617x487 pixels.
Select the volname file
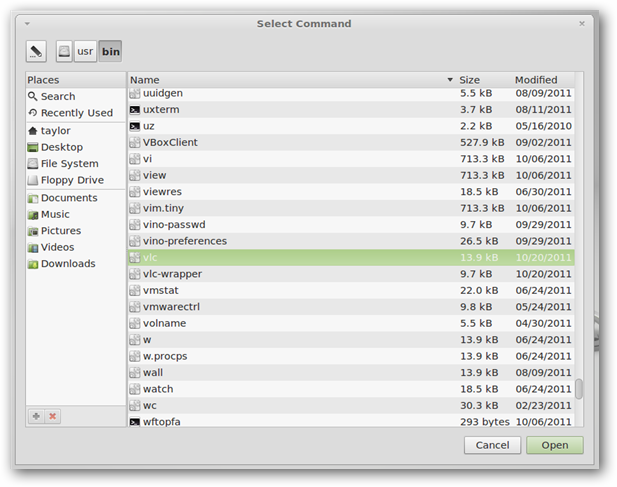(x=351, y=323)
